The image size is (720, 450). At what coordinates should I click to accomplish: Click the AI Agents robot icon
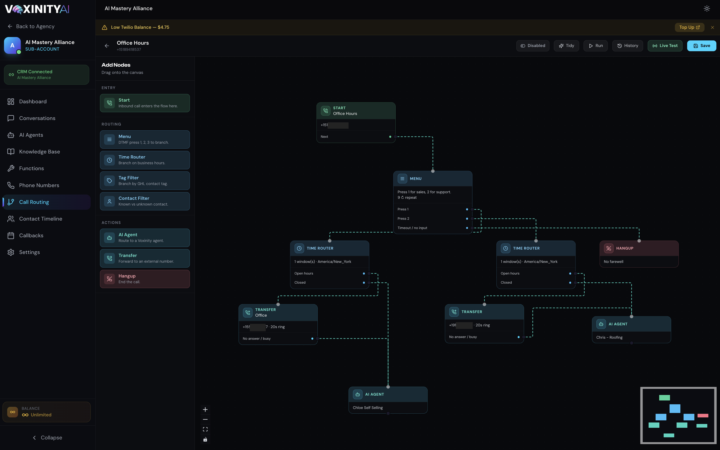click(x=11, y=135)
